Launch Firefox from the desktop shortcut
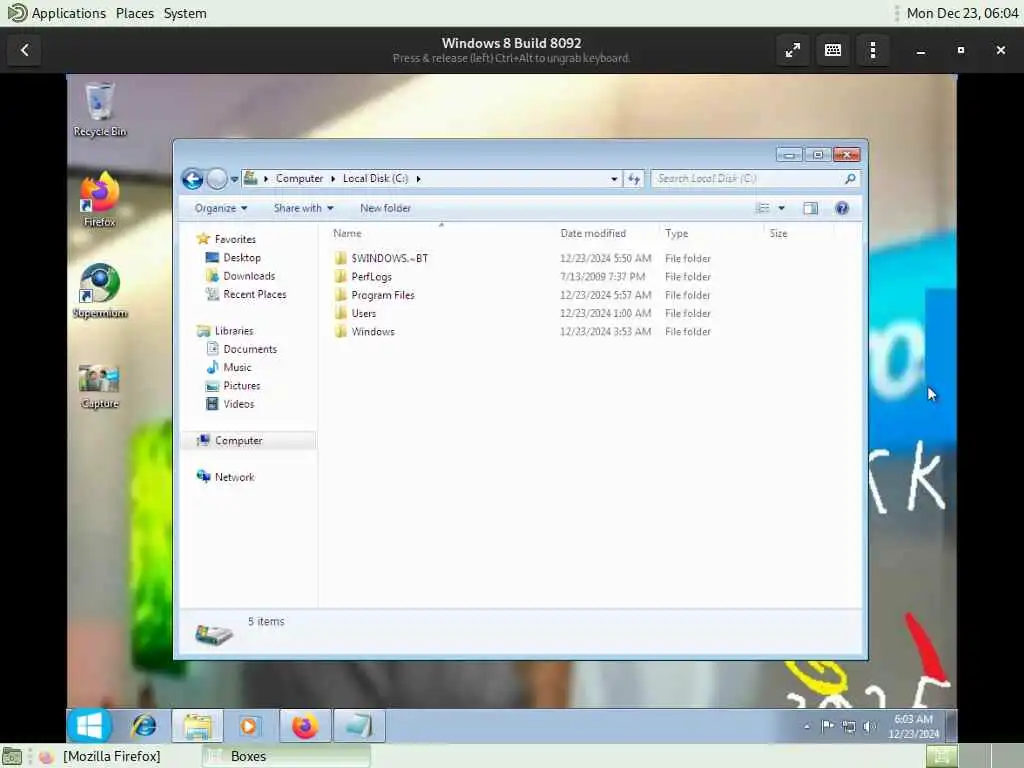 coord(99,199)
